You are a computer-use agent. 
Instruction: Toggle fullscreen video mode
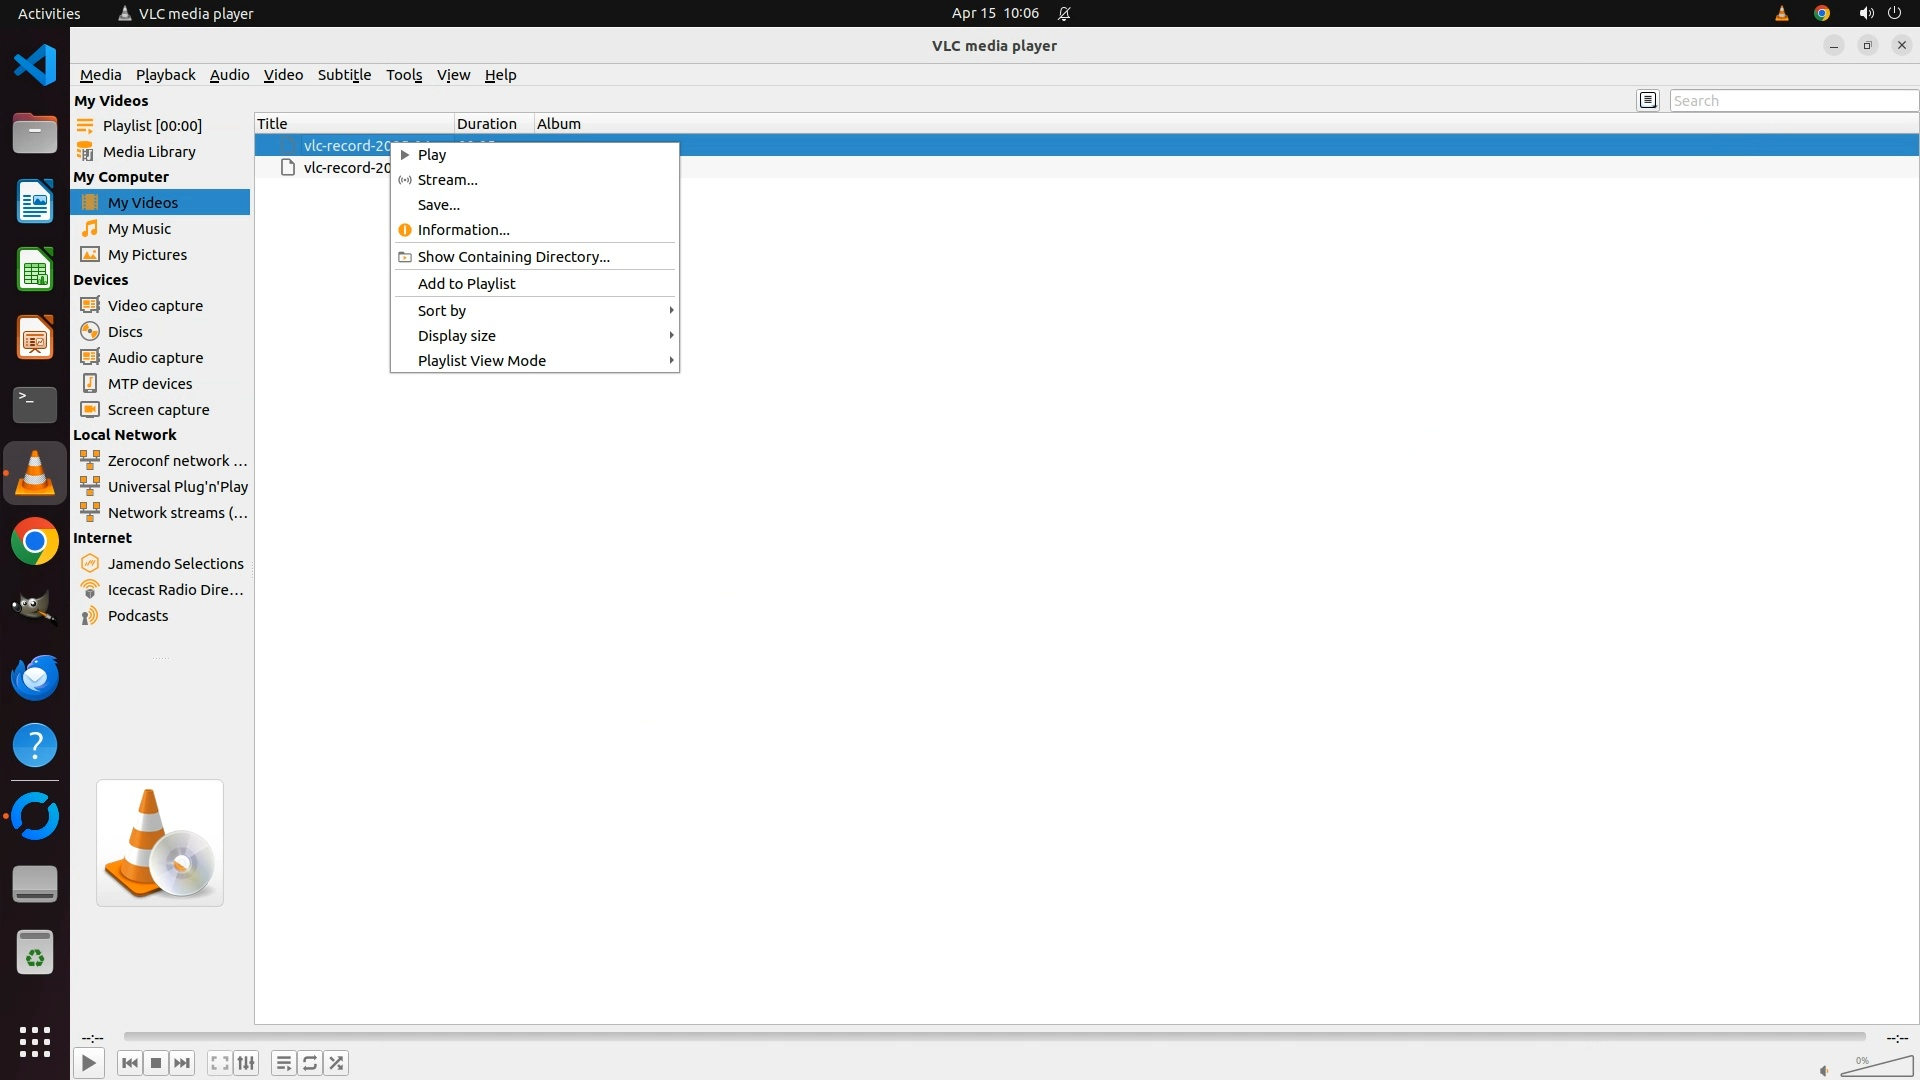coord(219,1063)
